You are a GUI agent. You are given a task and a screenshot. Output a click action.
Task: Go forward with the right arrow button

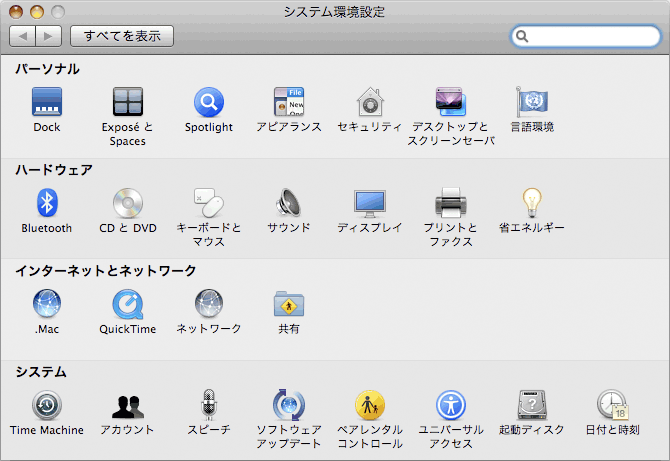(x=49, y=36)
